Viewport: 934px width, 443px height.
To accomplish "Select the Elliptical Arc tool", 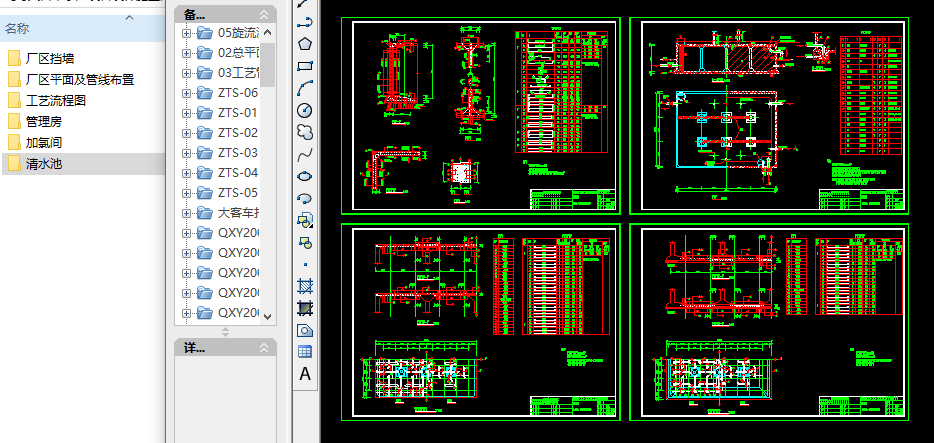I will coord(305,198).
